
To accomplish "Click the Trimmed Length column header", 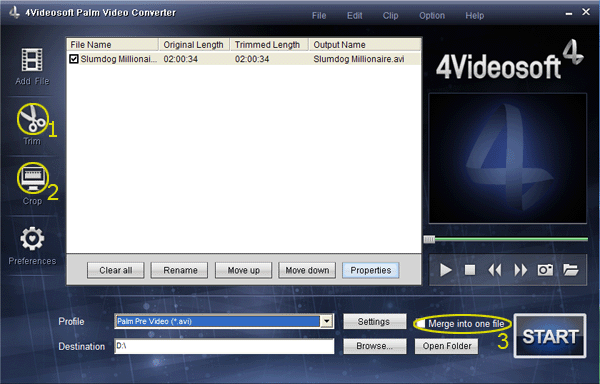I will click(x=269, y=45).
